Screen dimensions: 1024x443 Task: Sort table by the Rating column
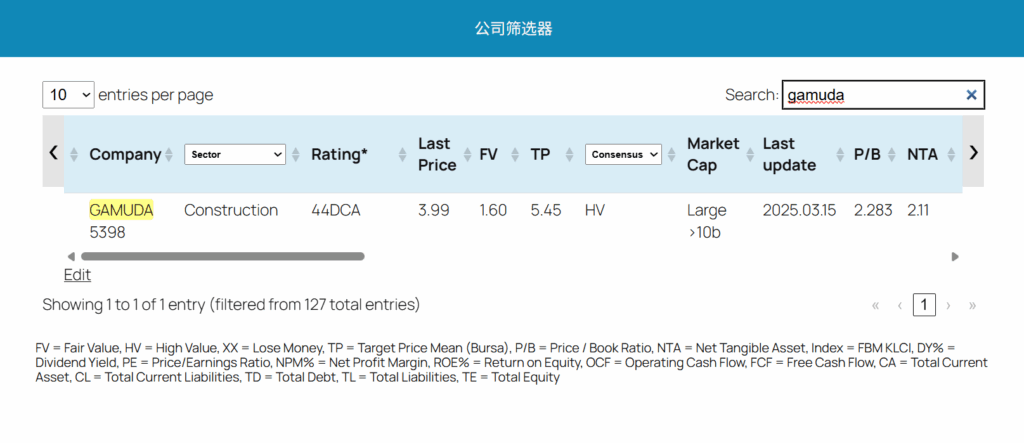click(x=339, y=154)
